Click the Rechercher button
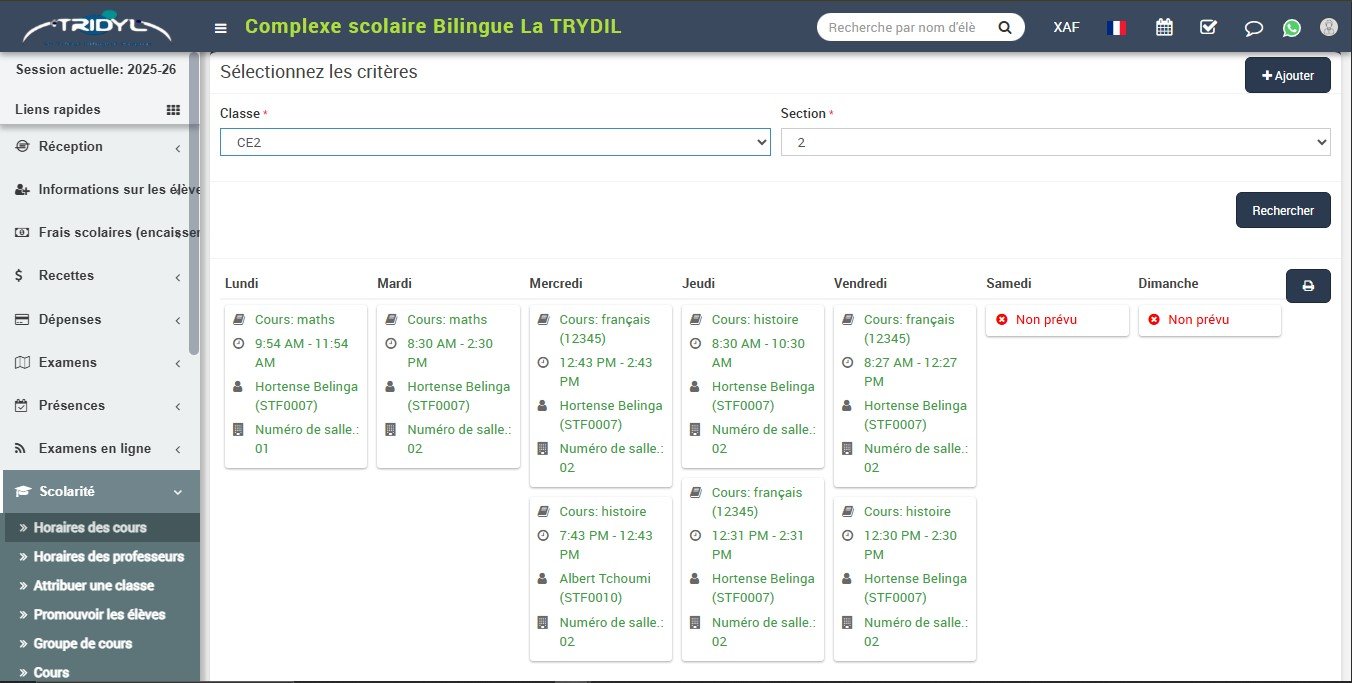The width and height of the screenshot is (1352, 683). [1283, 211]
